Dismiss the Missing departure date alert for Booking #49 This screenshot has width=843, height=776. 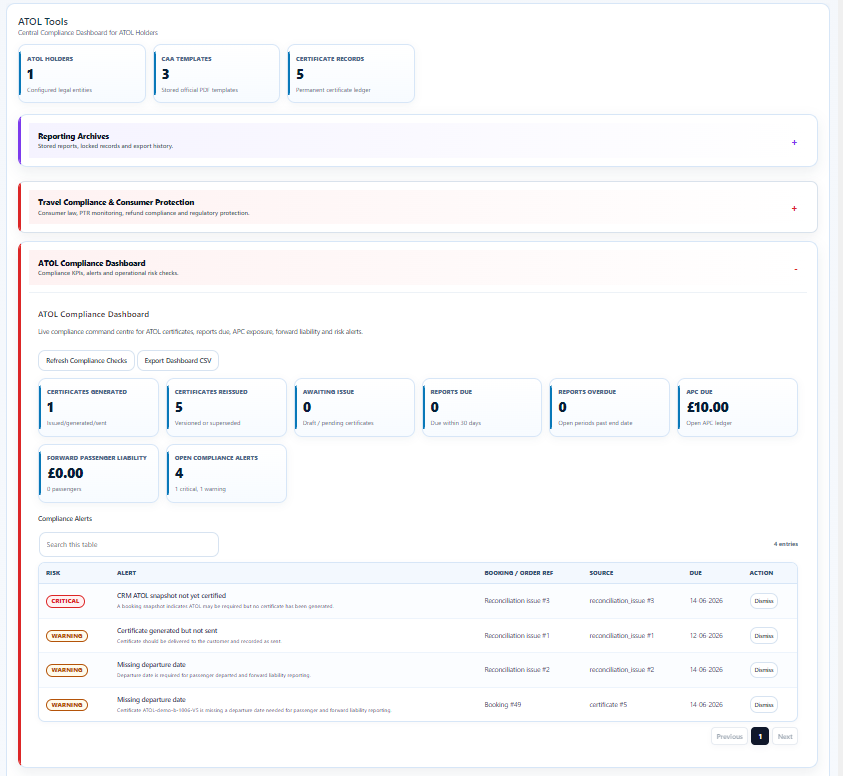point(763,705)
